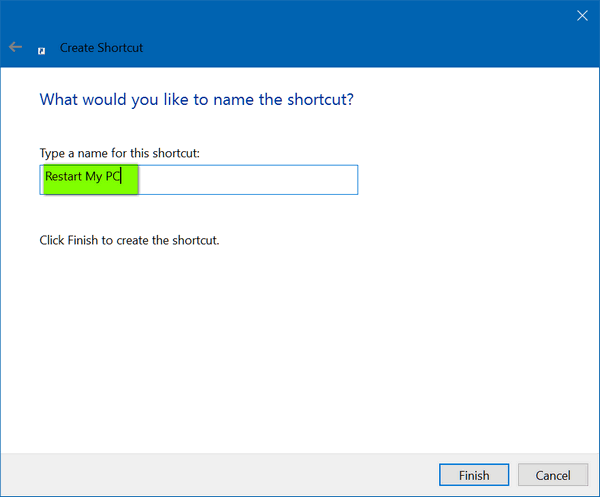The width and height of the screenshot is (600, 497).
Task: Click the word "Finish" in the instruction sentence
Action: pos(83,240)
